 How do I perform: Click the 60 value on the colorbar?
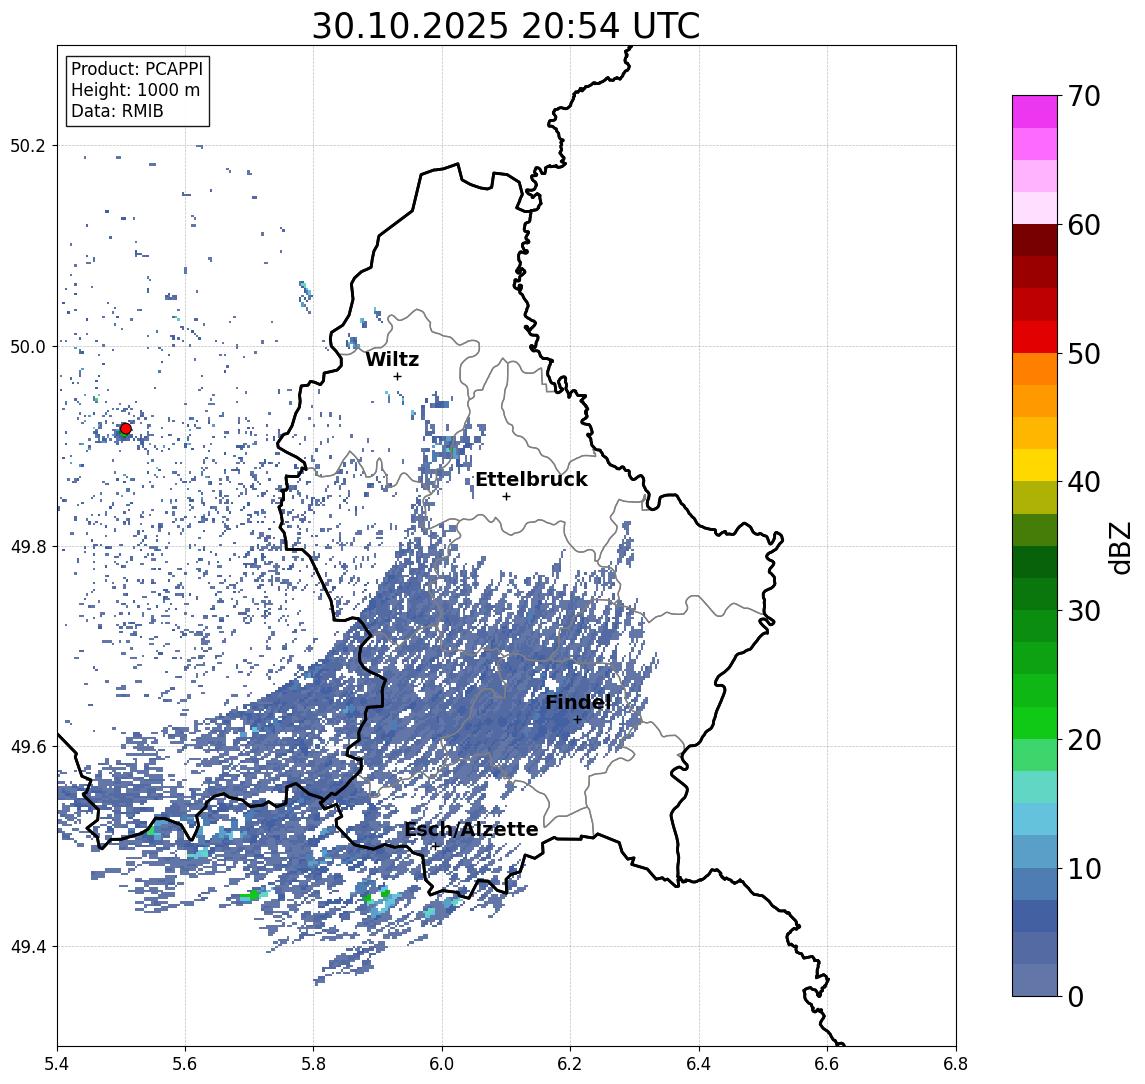click(x=1084, y=225)
